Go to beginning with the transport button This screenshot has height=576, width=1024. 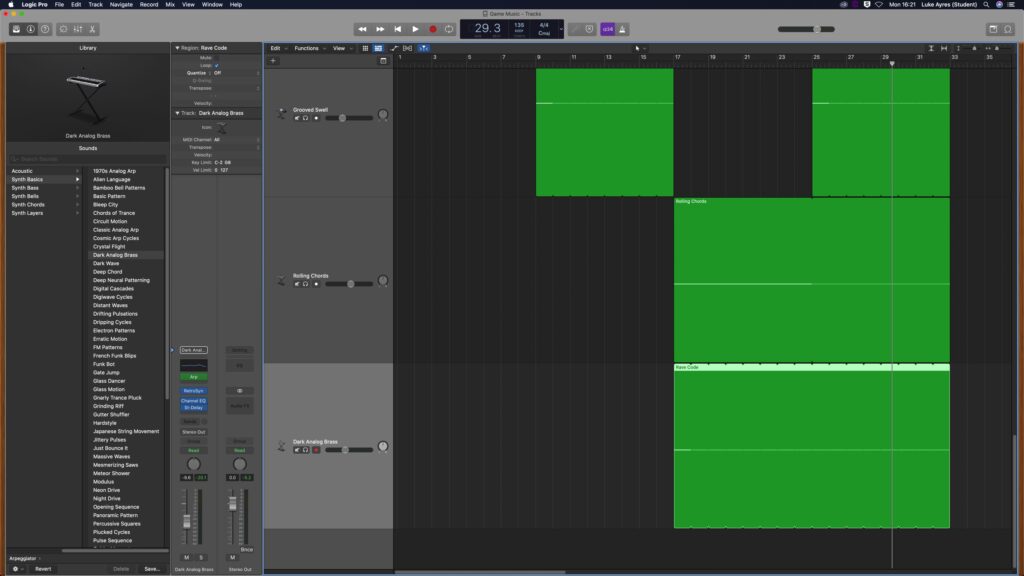[398, 29]
